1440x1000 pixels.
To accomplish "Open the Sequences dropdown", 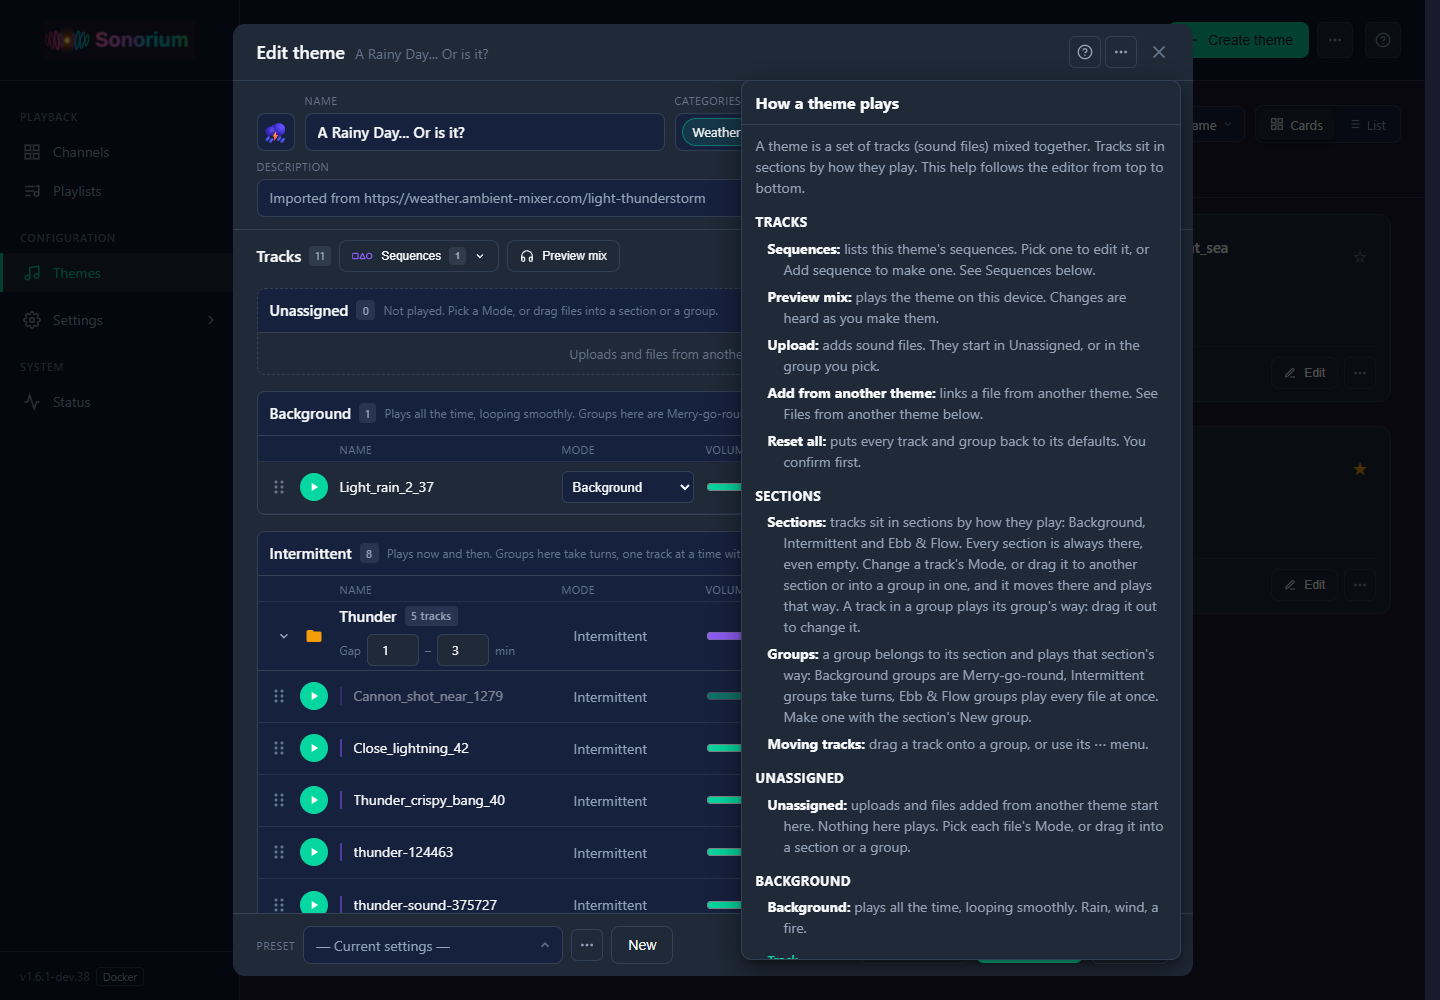I will pos(418,256).
